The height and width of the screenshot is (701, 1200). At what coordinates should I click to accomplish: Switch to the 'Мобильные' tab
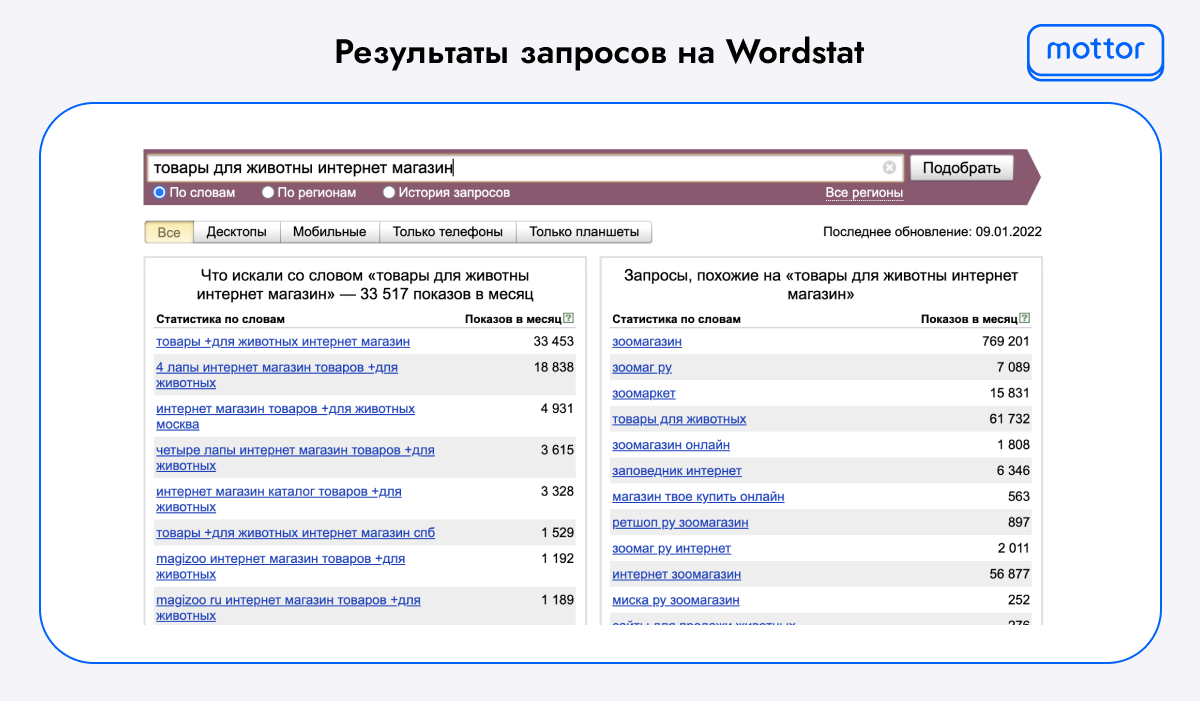point(329,232)
